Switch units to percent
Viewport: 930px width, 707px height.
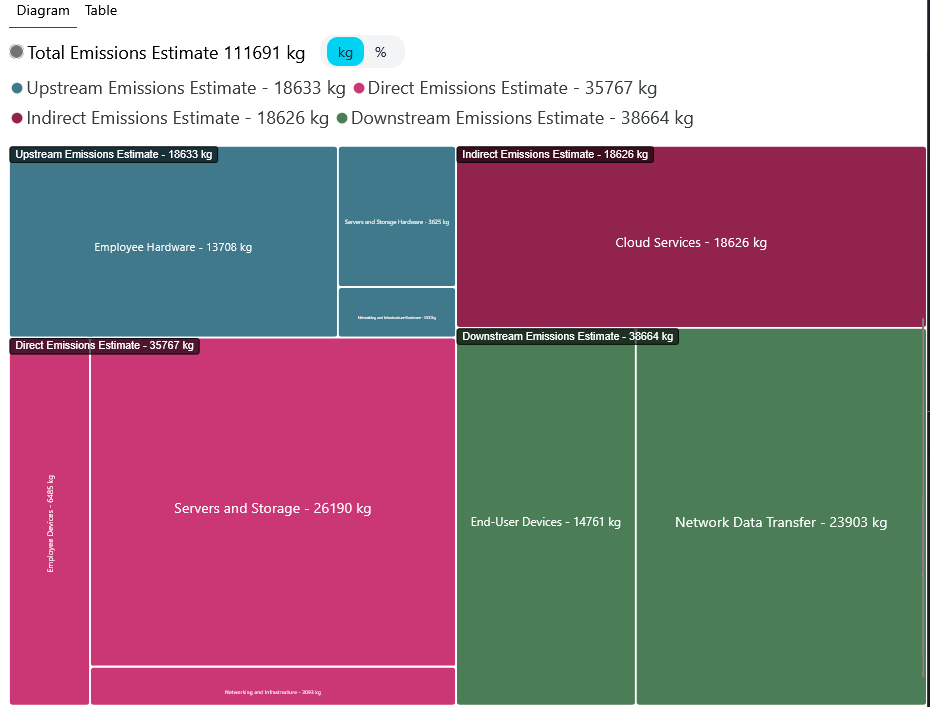381,52
